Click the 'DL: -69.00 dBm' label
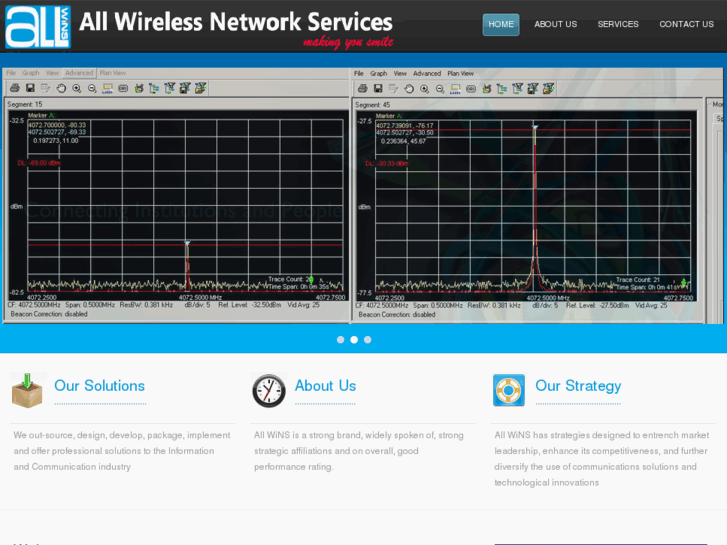Viewport: 727px width, 545px height. pos(39,163)
